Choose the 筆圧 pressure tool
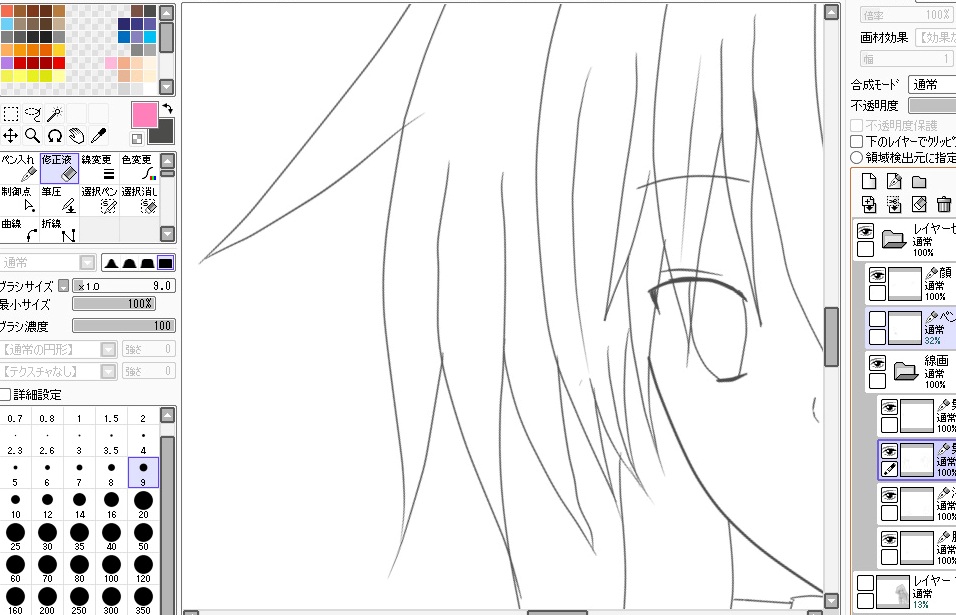Image resolution: width=956 pixels, height=615 pixels. (59, 200)
